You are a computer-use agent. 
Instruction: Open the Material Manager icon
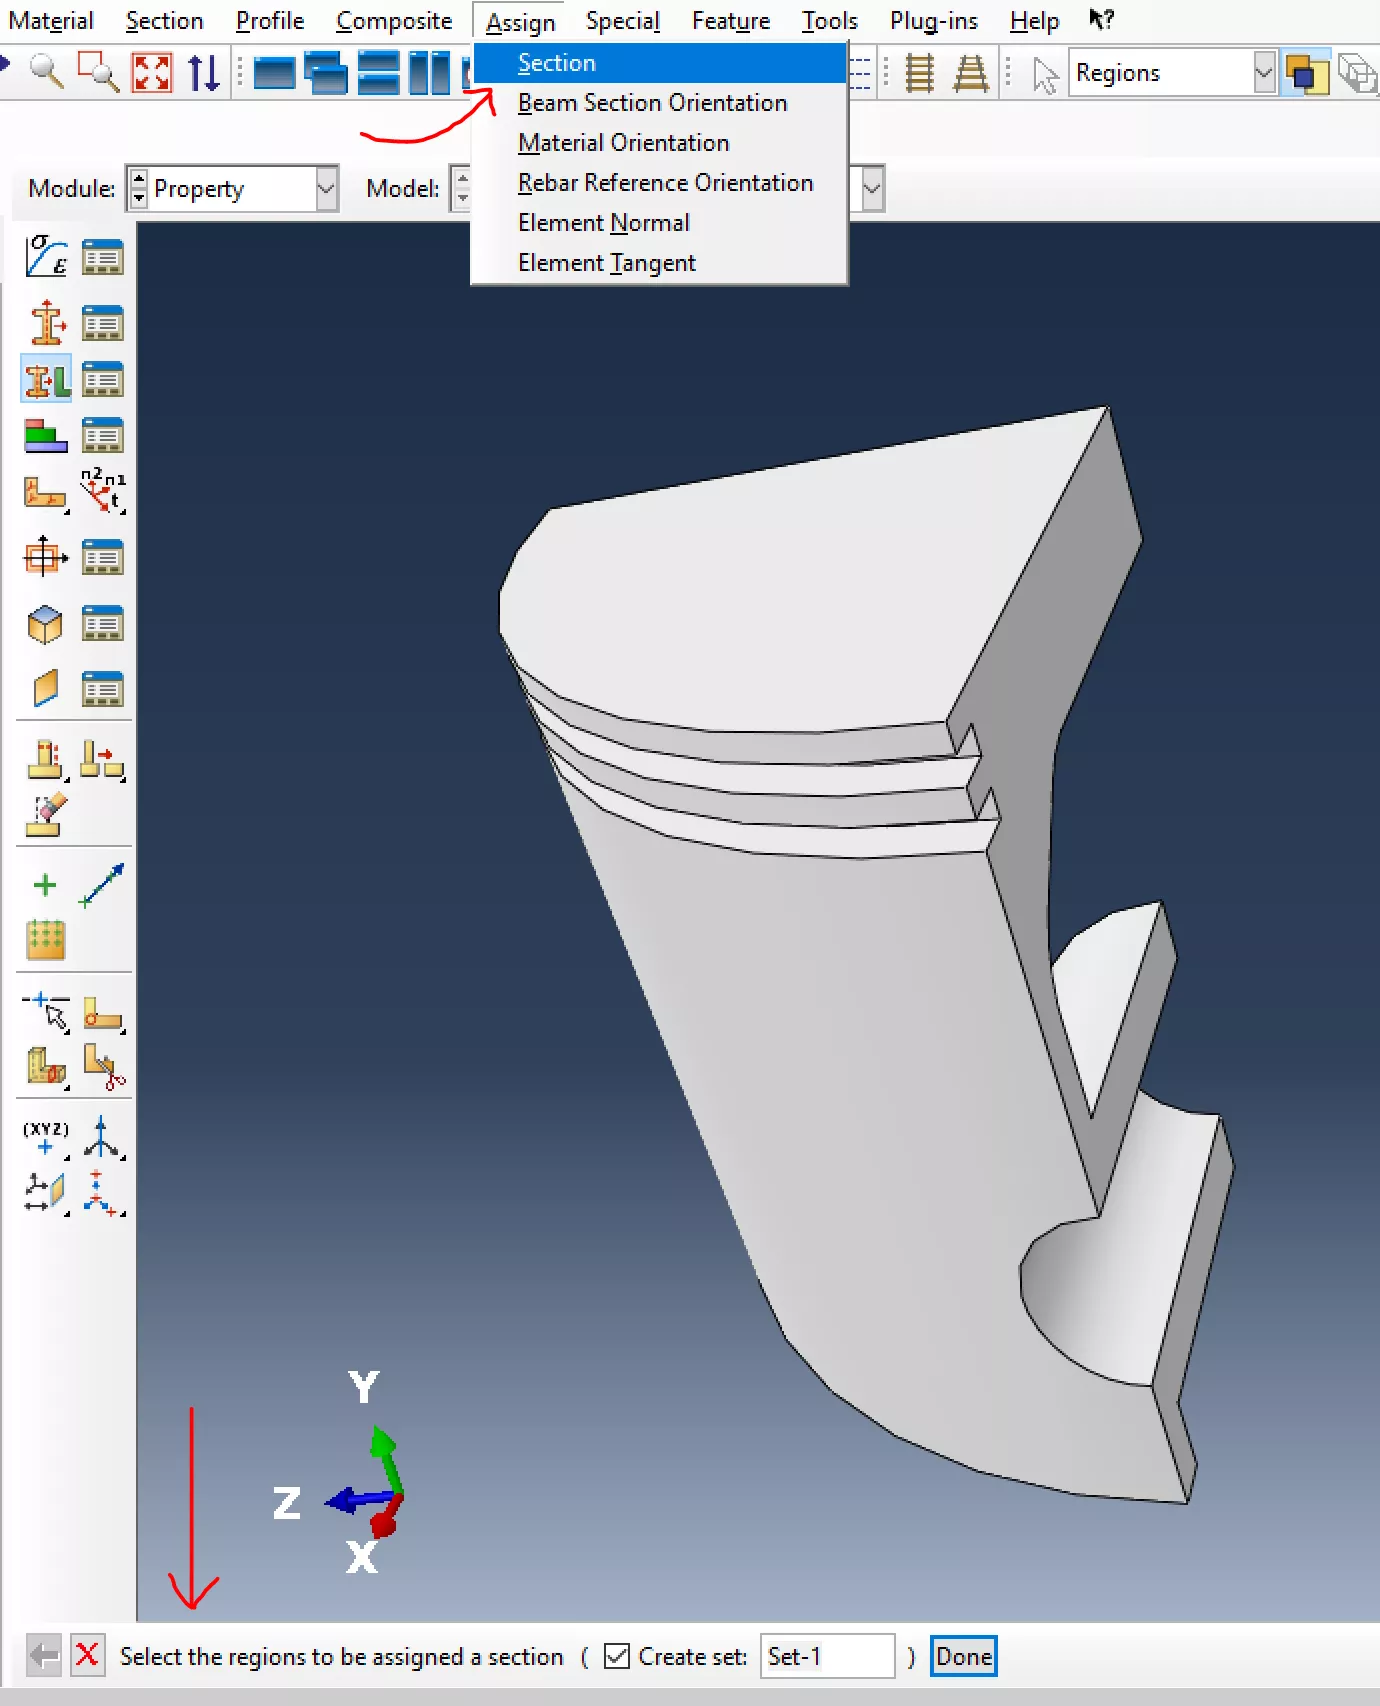(102, 257)
